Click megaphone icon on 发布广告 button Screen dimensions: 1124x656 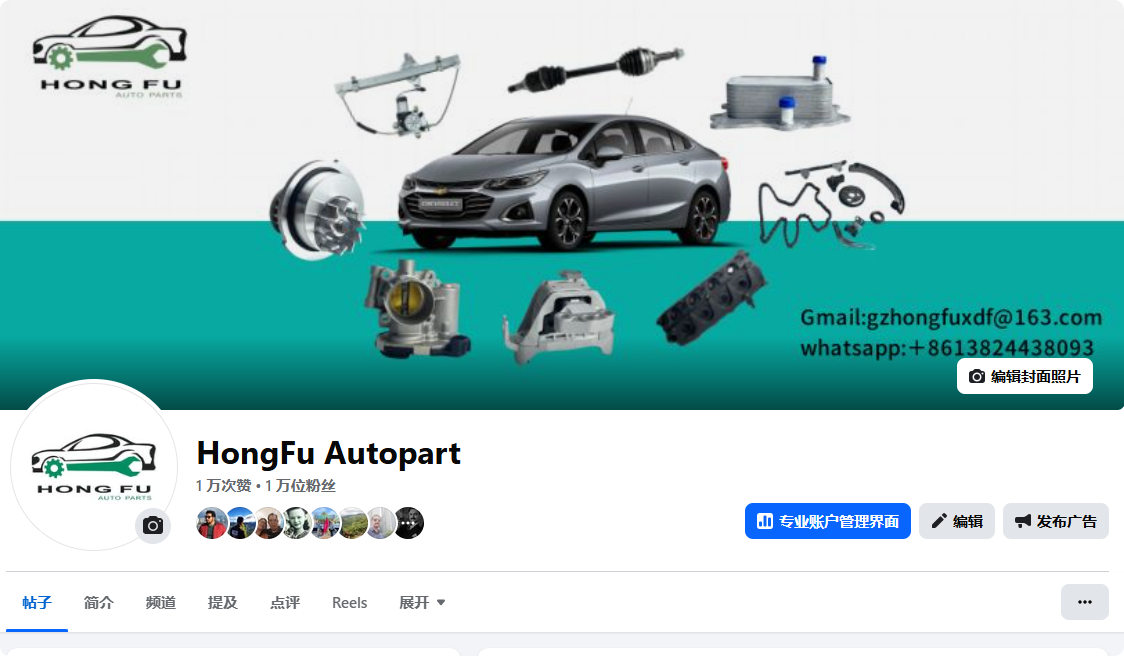[x=1023, y=521]
